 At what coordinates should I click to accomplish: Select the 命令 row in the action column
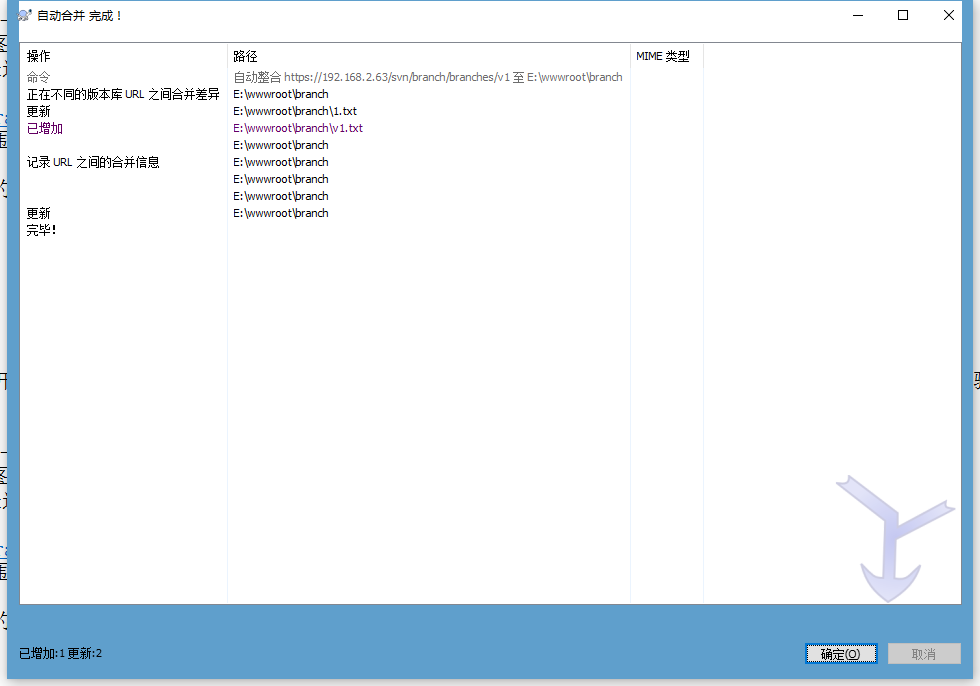point(38,77)
